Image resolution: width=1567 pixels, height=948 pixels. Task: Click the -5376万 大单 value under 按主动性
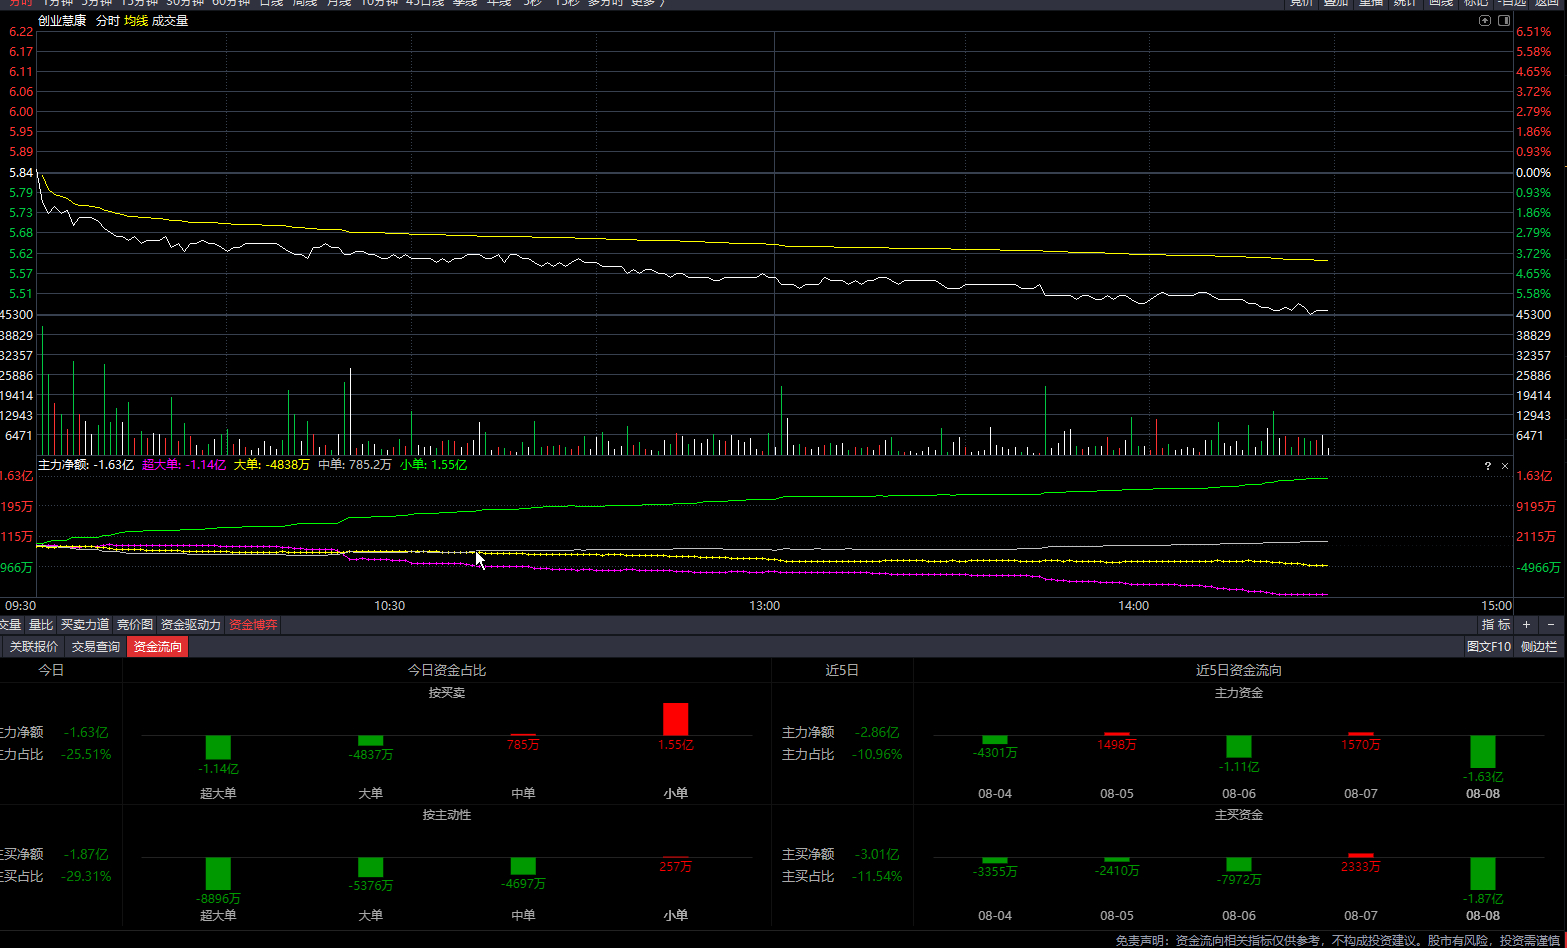coord(371,886)
